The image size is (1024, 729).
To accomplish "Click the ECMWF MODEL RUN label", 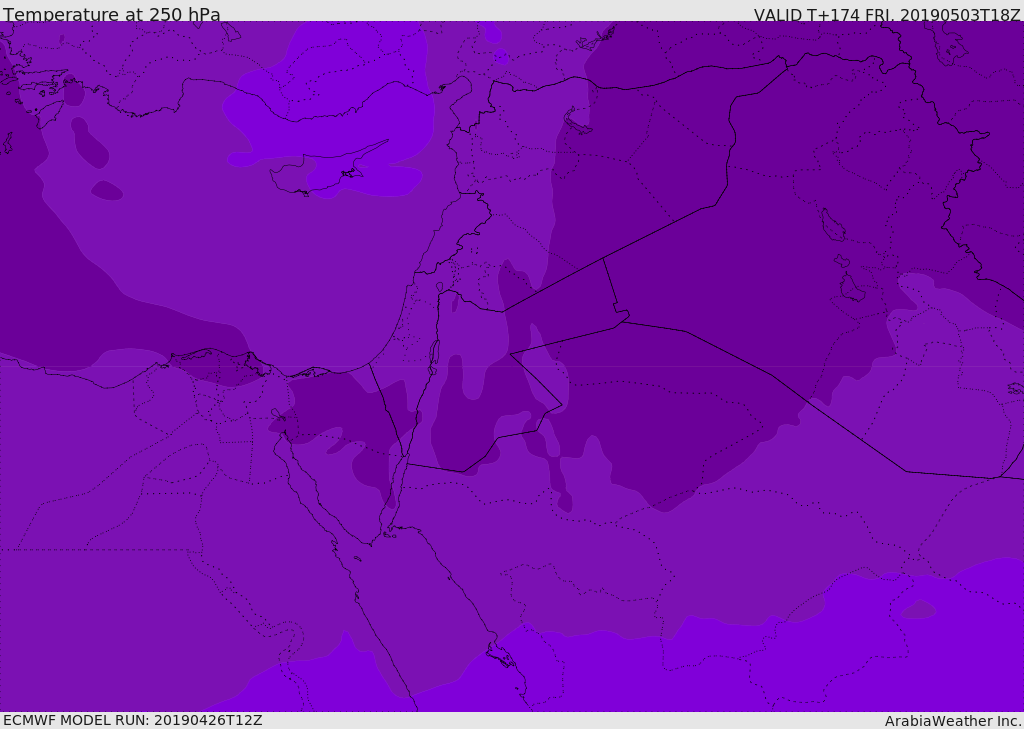I will [x=133, y=720].
